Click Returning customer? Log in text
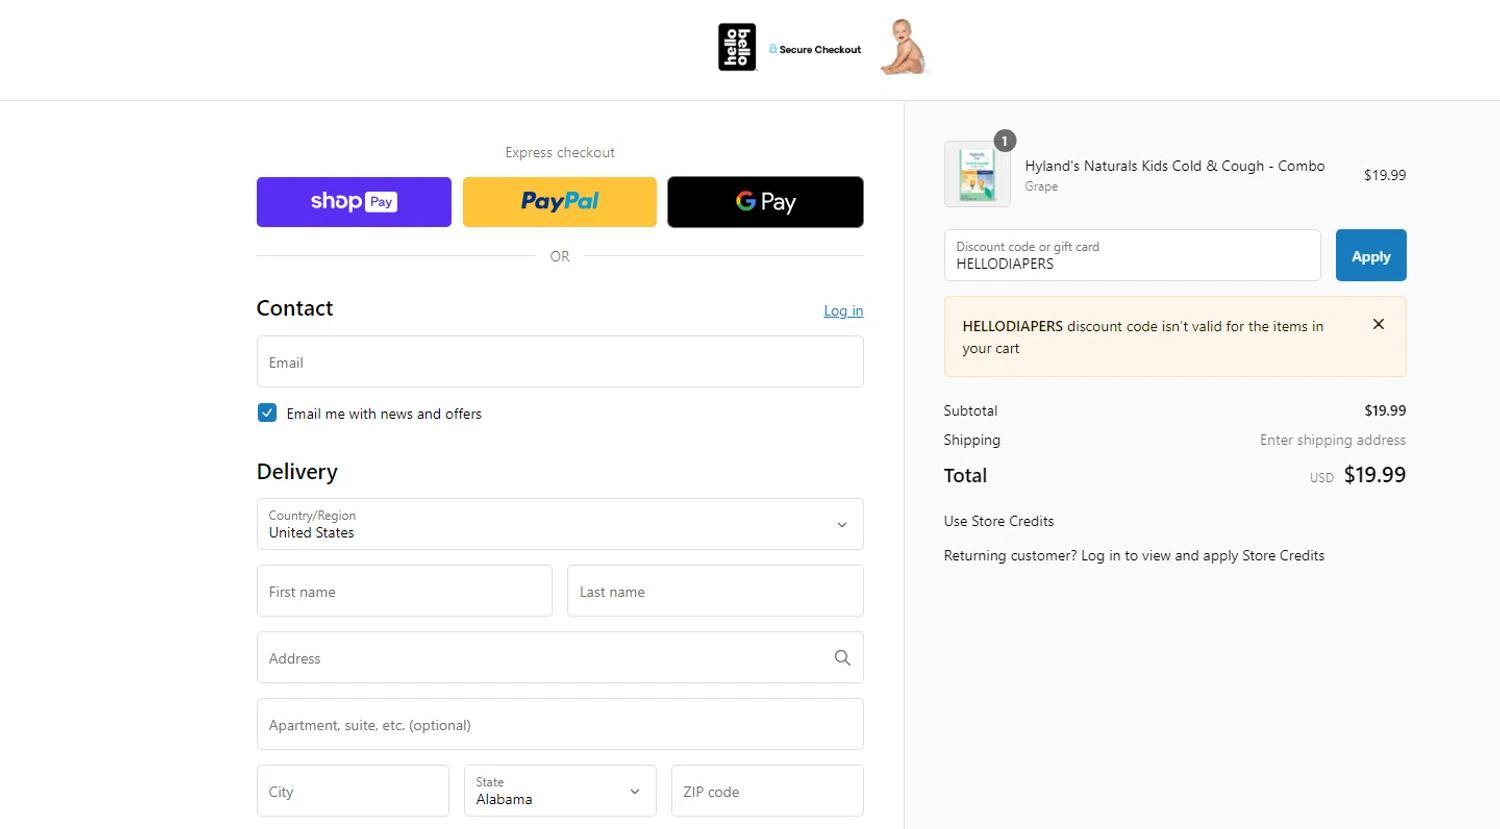1500x829 pixels. pyautogui.click(x=1134, y=555)
